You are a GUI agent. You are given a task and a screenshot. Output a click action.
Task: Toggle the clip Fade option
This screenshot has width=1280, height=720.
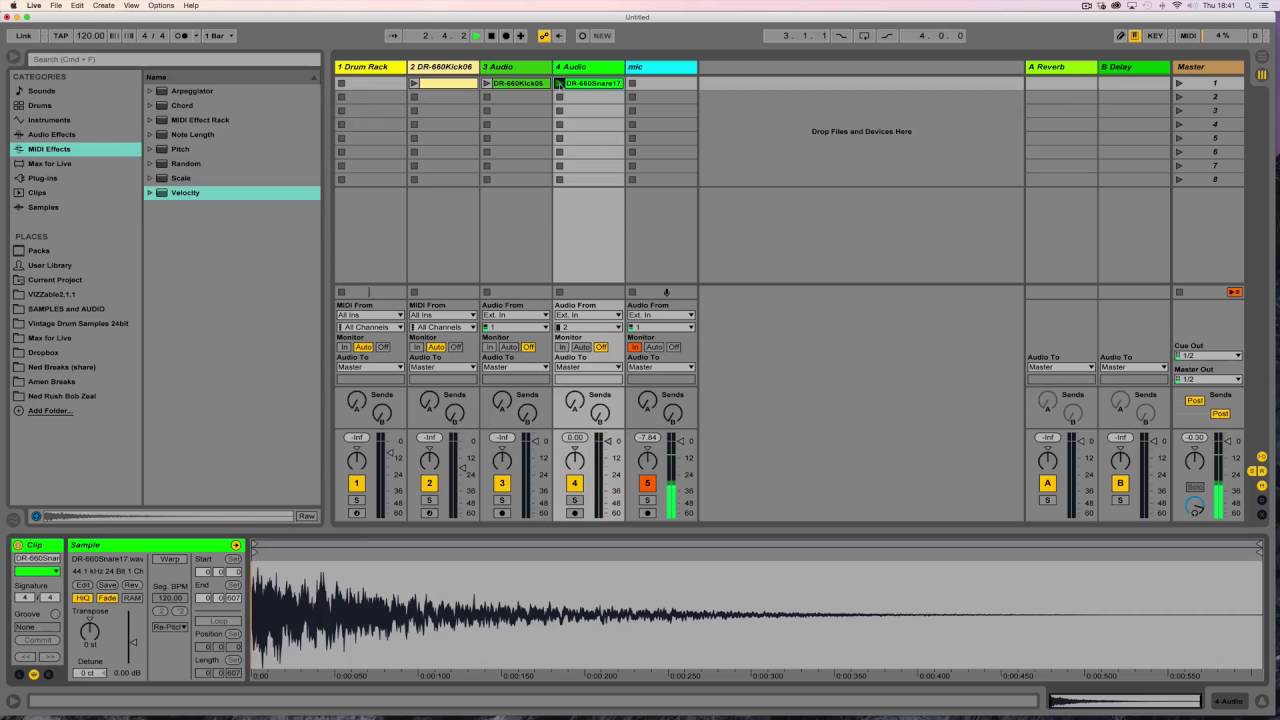click(x=107, y=598)
